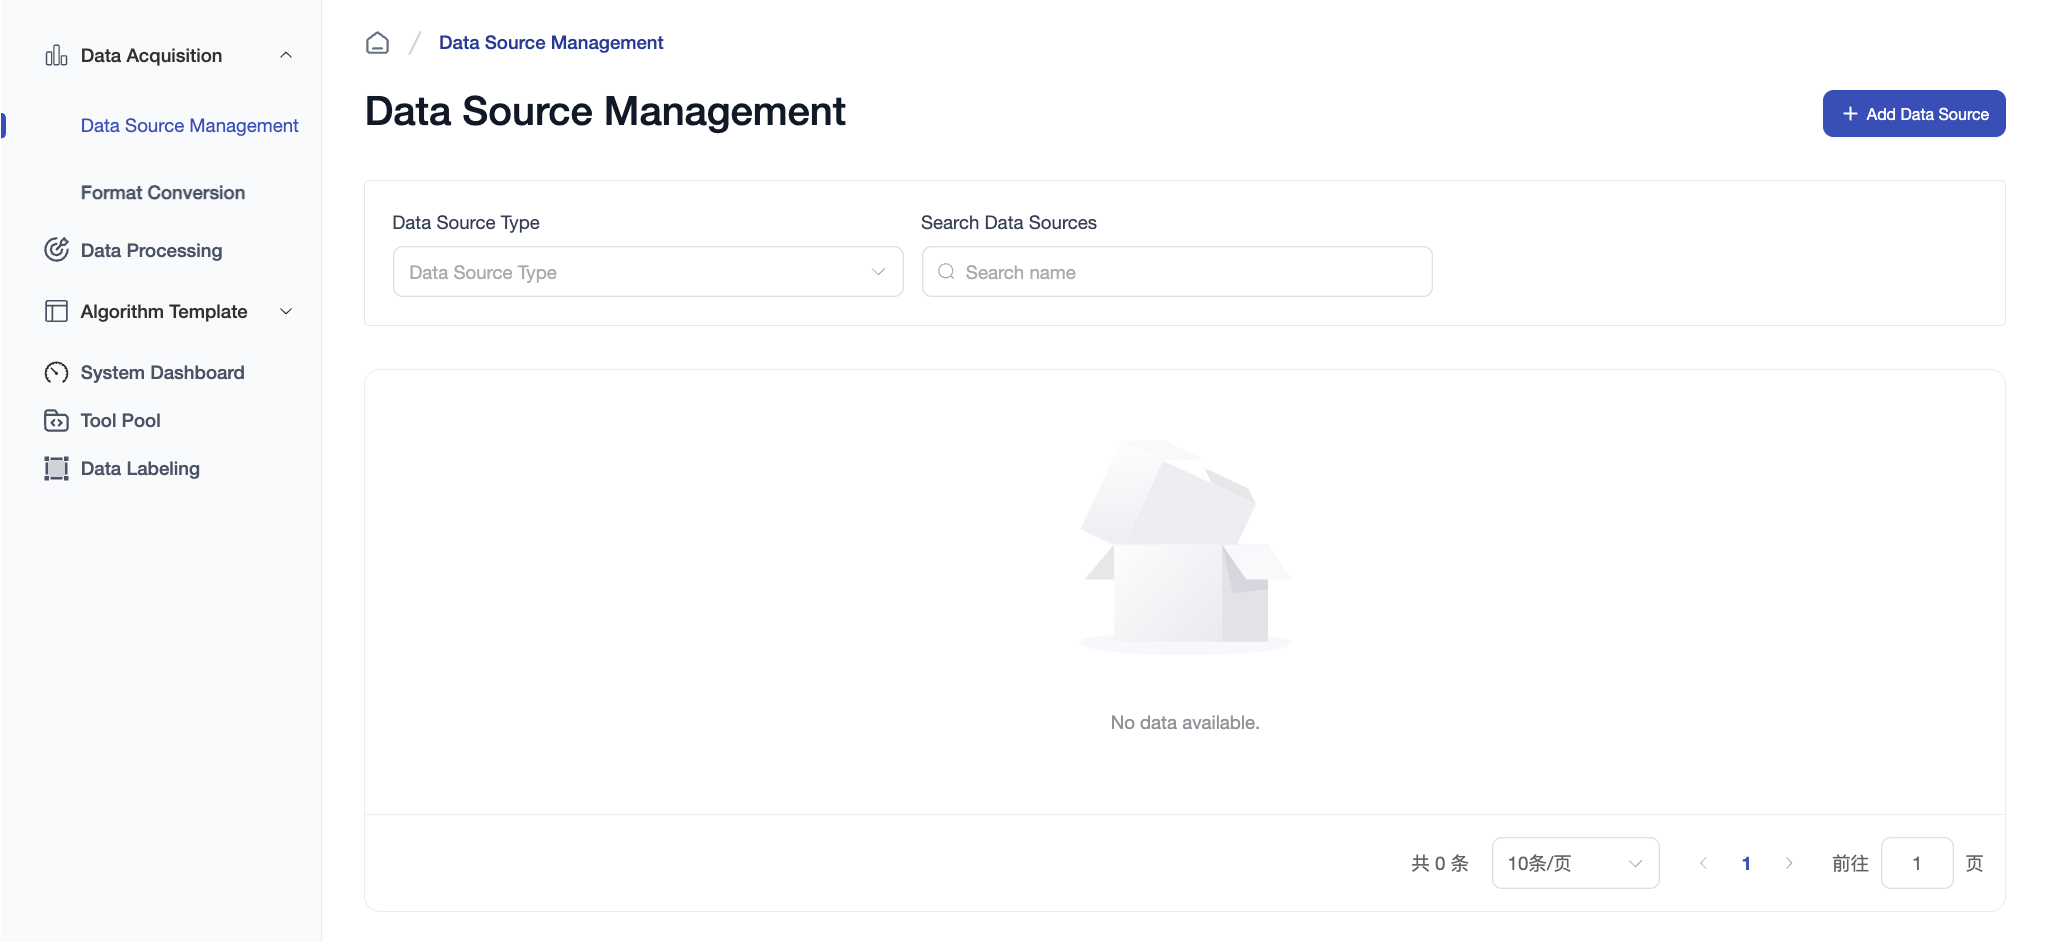Screen dimensions: 2056x942
Task: Open the Data Source Type dropdown
Action: 648,272
